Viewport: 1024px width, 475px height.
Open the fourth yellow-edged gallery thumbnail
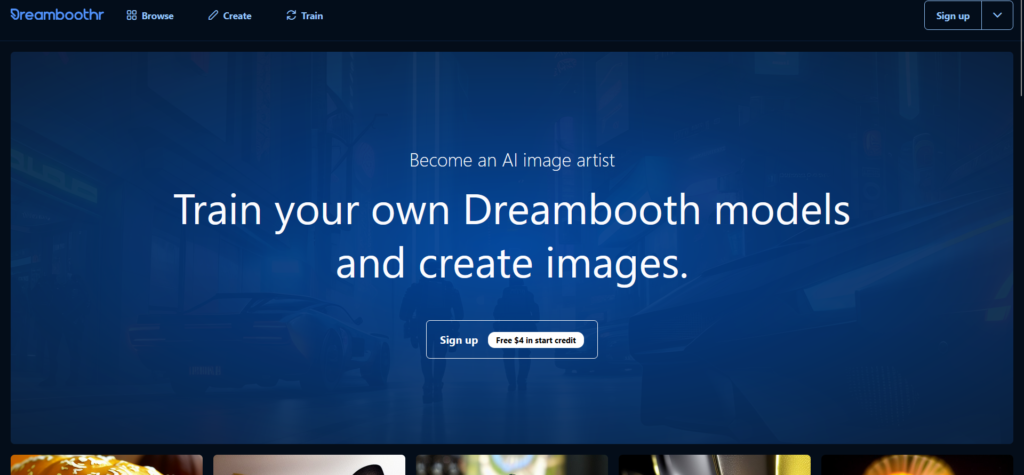(714, 465)
